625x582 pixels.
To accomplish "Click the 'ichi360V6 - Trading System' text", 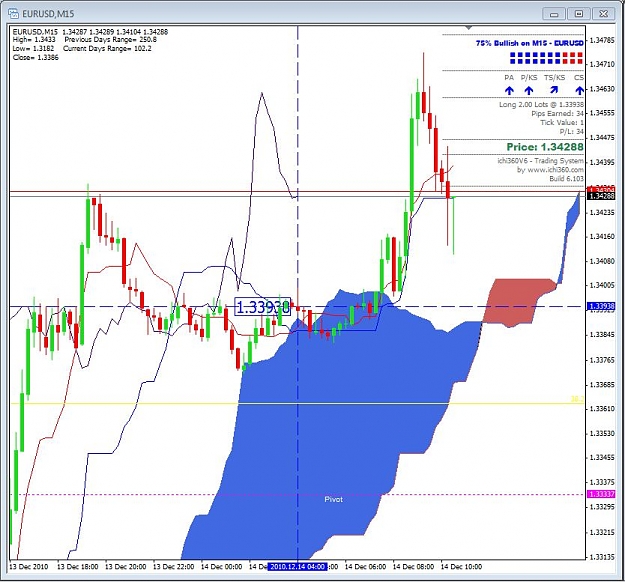I will pyautogui.click(x=540, y=161).
